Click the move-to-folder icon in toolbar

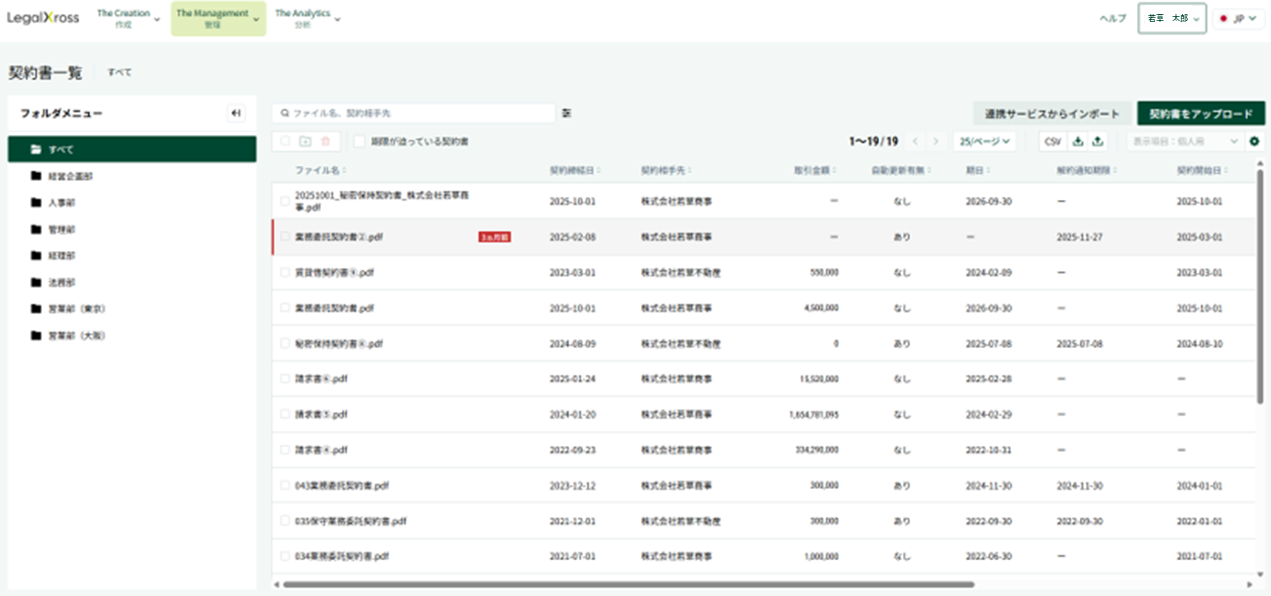(305, 142)
